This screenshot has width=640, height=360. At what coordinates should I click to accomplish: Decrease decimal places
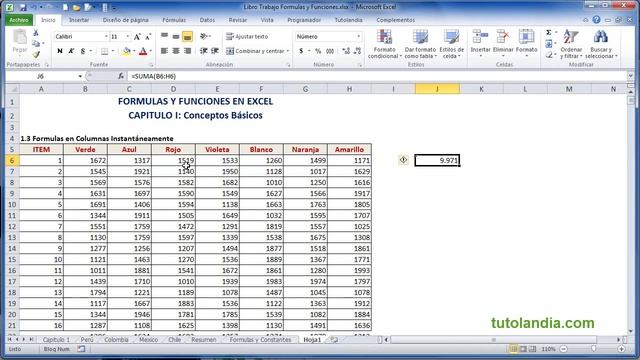click(357, 51)
